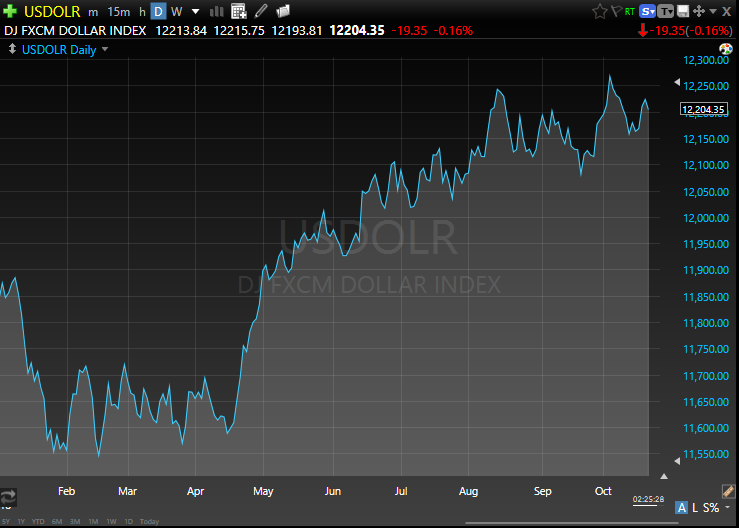
Task: Click the bold 12204.35 last price value
Action: click(357, 31)
